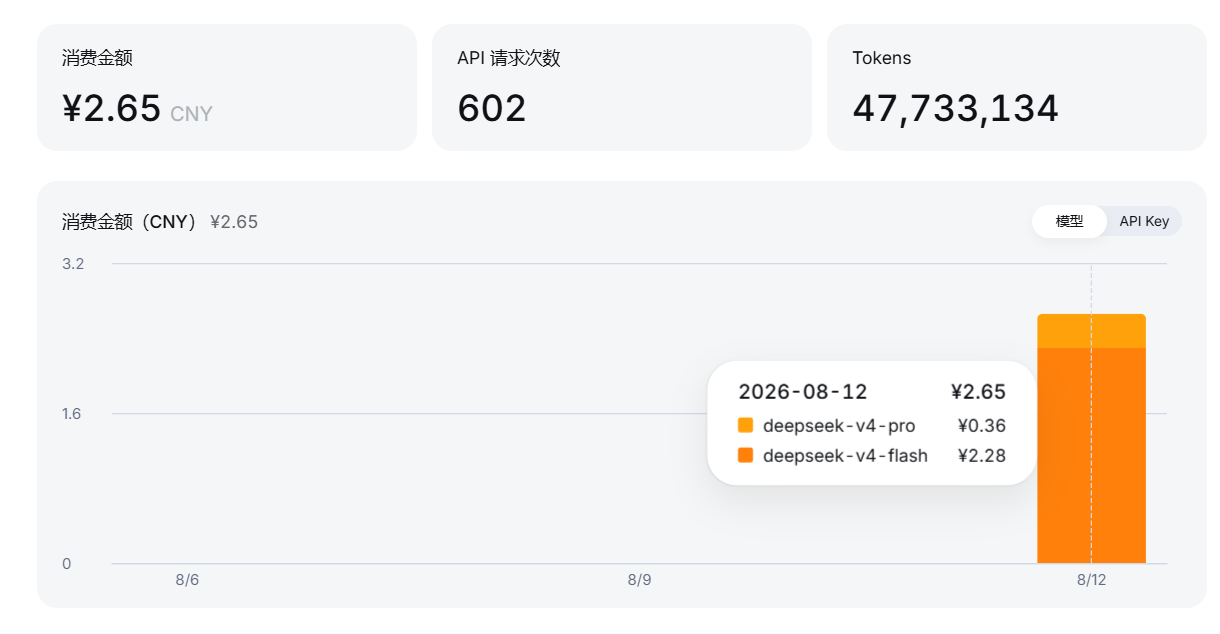This screenshot has width=1220, height=634.
Task: Select the deepseek-v4-flash legend label
Action: click(845, 455)
